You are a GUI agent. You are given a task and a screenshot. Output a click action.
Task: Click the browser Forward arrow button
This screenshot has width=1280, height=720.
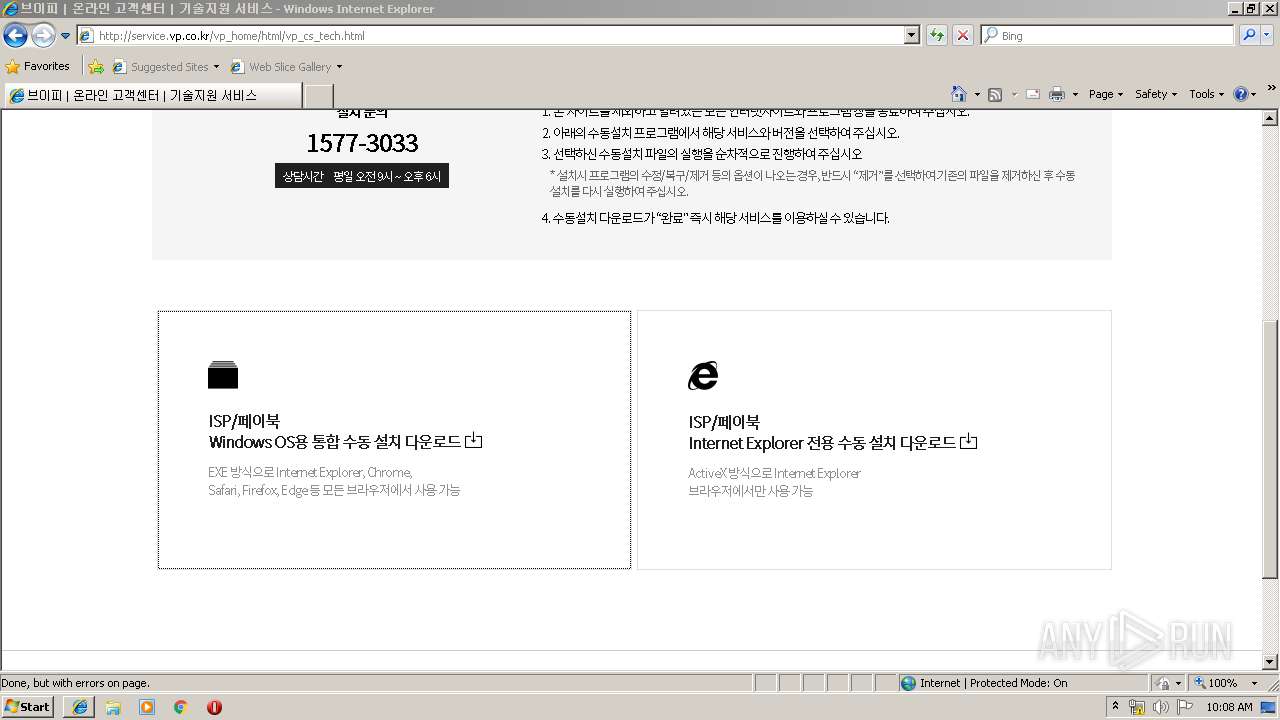(43, 36)
